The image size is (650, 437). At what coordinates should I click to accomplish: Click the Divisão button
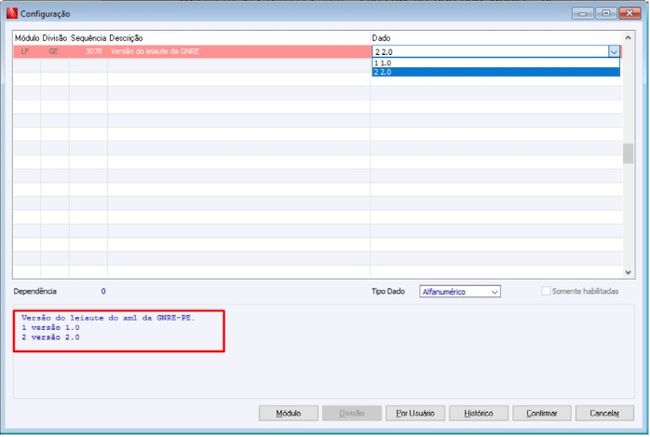352,413
